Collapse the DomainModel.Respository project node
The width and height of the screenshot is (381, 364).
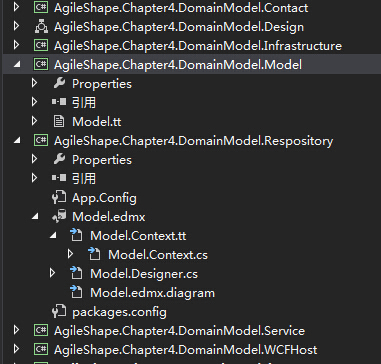click(17, 141)
